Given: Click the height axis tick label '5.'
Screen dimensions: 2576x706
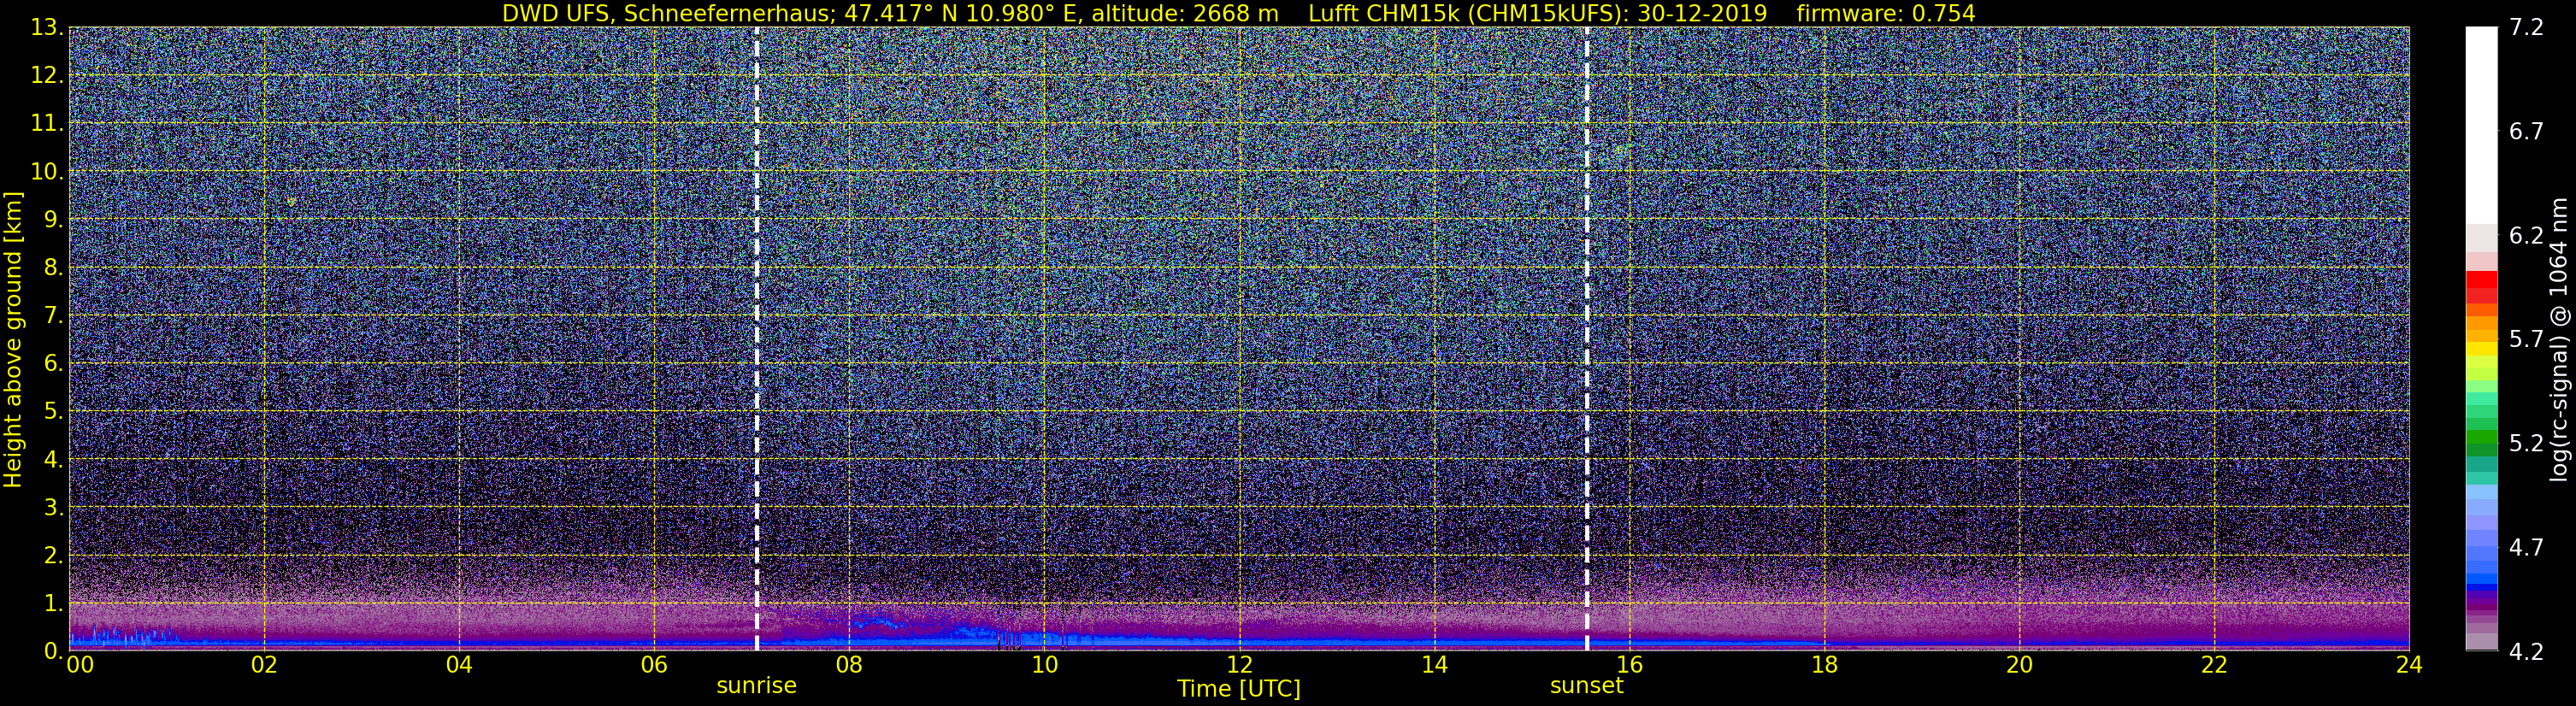Looking at the screenshot, I should 53,411.
